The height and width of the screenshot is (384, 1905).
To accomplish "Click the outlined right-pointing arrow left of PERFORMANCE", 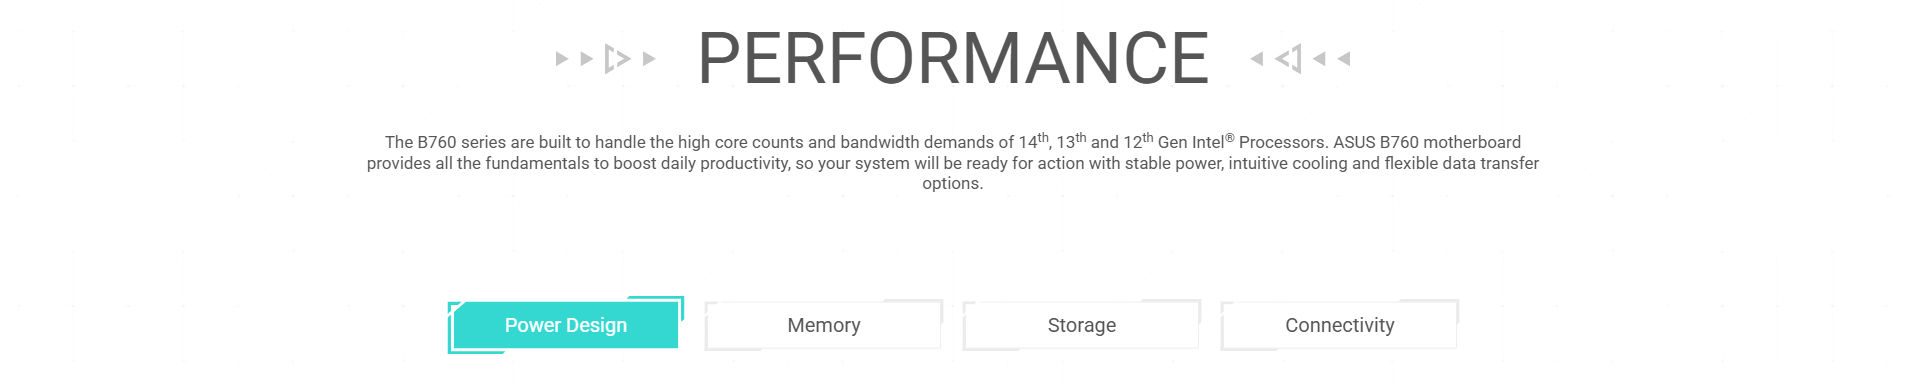I will coord(617,59).
